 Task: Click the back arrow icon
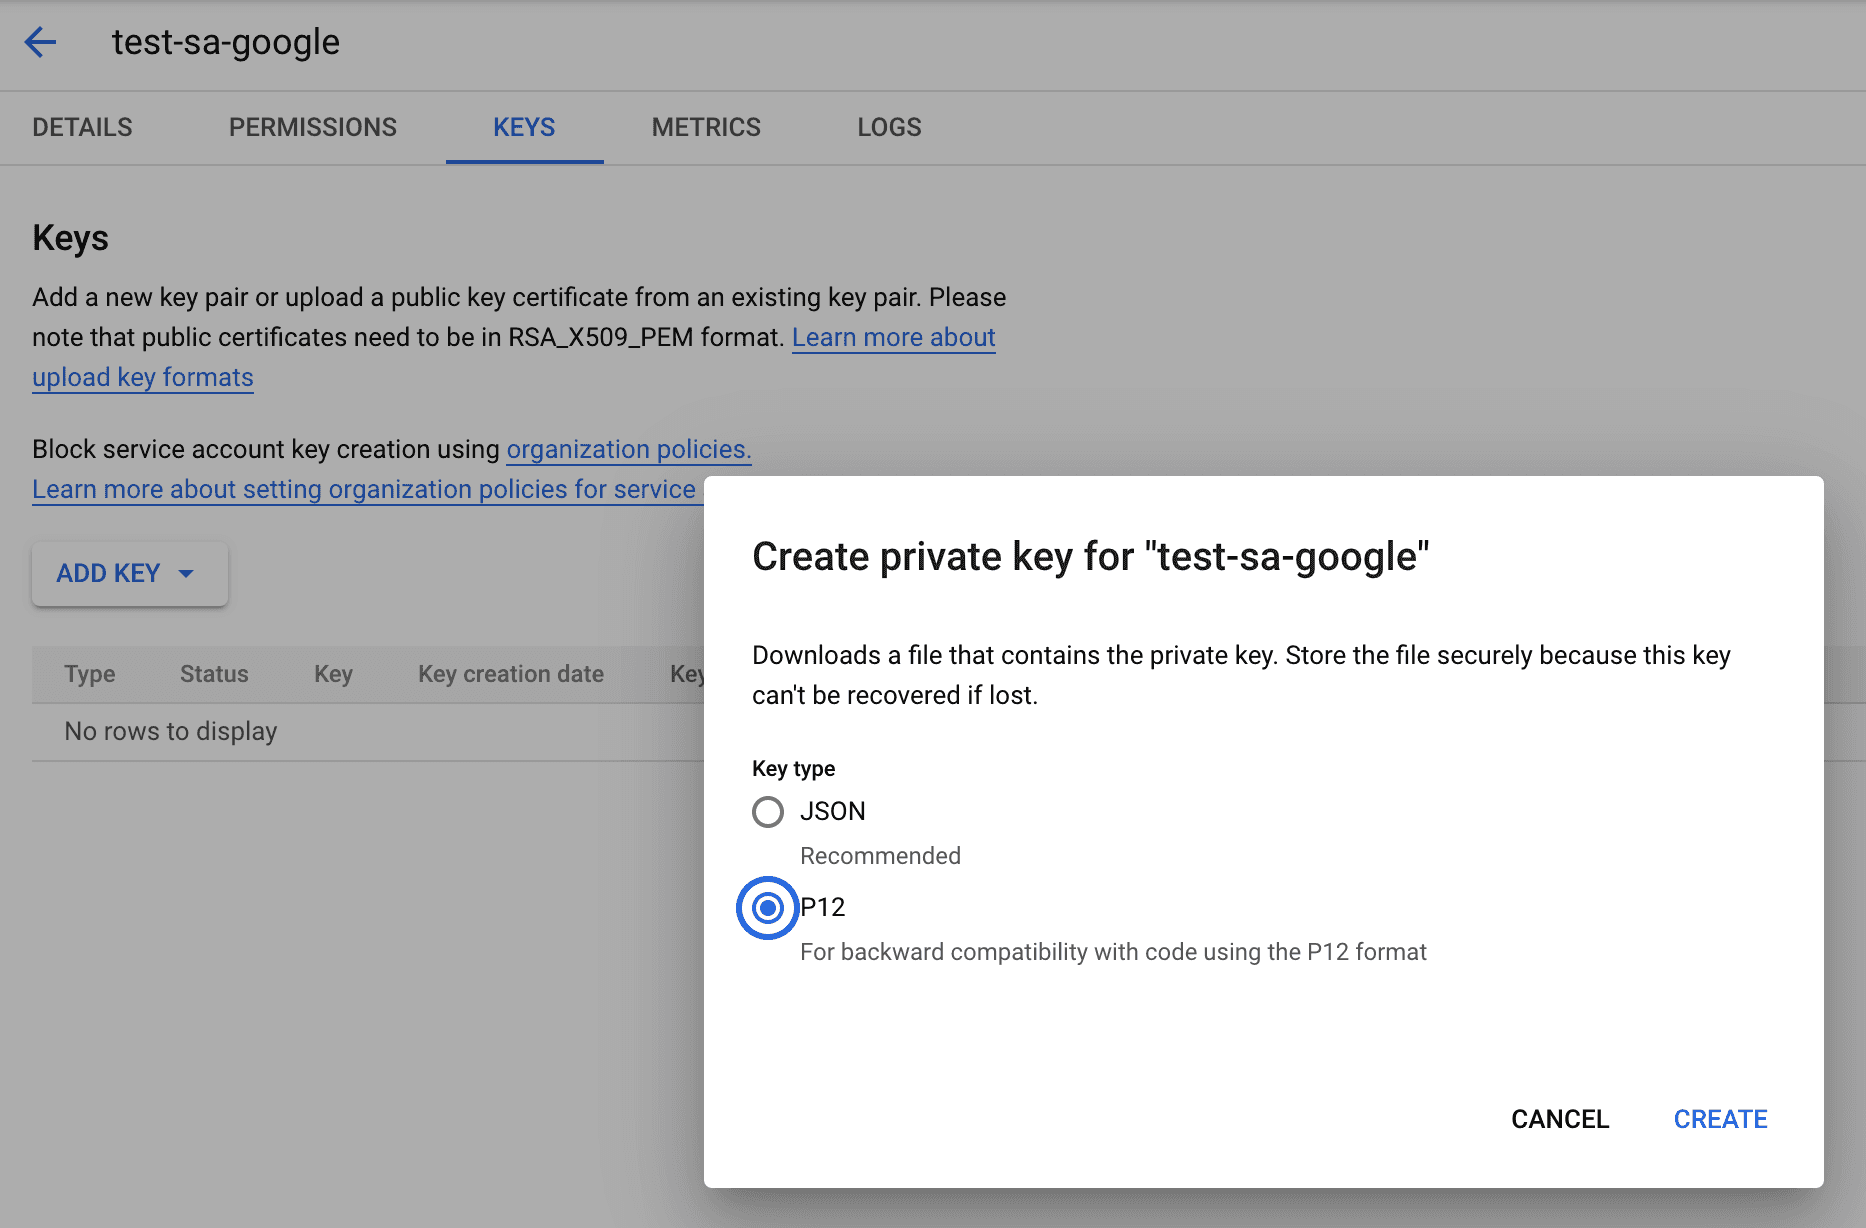[40, 42]
